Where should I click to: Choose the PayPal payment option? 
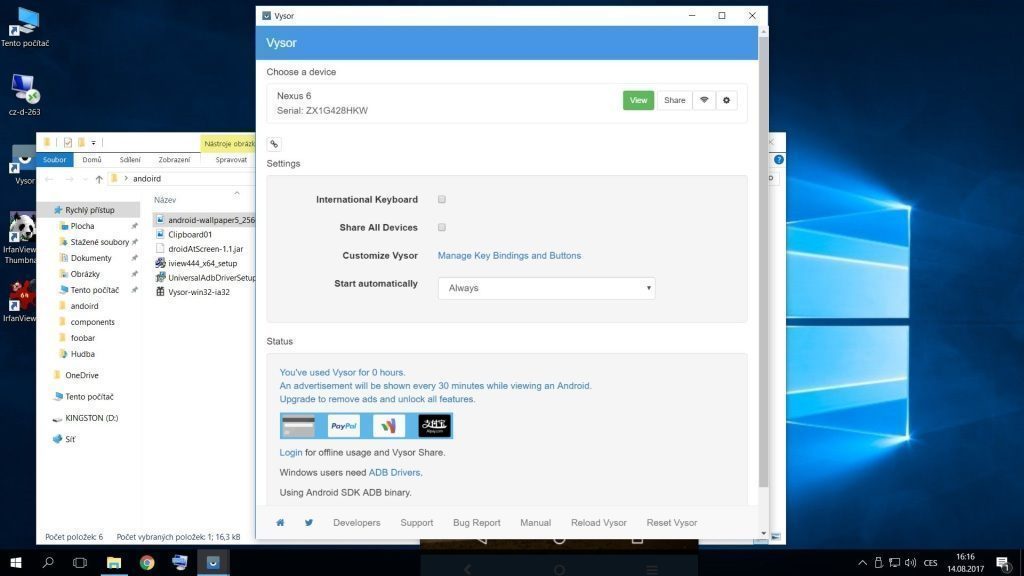[344, 426]
